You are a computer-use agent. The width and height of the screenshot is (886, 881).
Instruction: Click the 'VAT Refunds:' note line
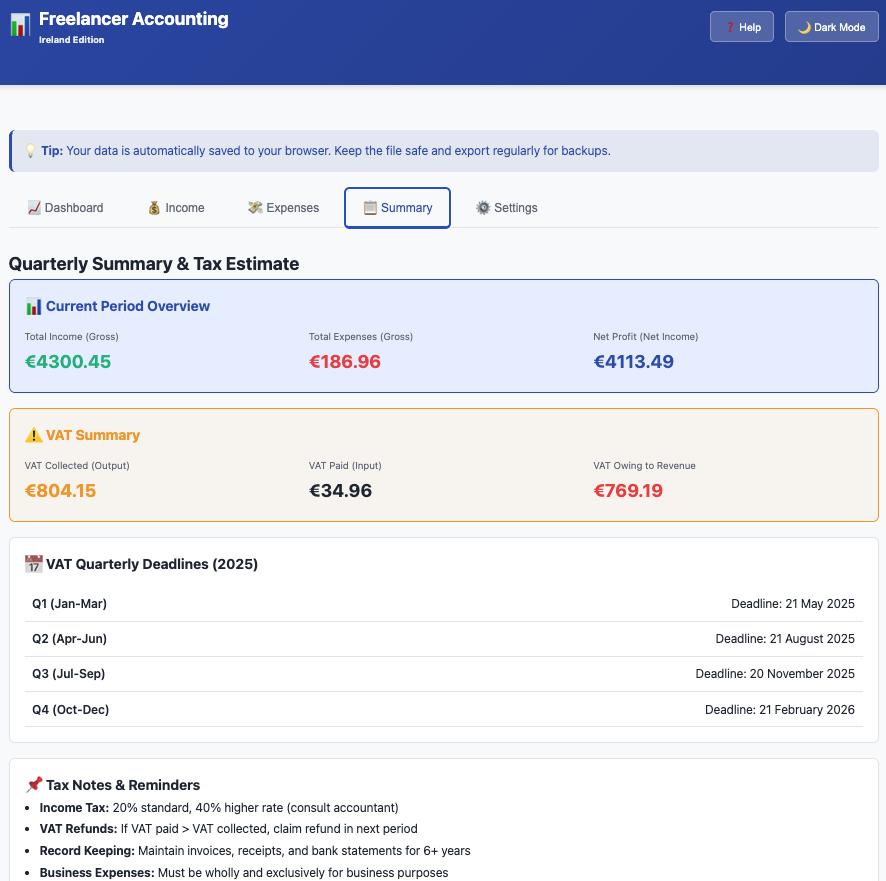pos(228,828)
